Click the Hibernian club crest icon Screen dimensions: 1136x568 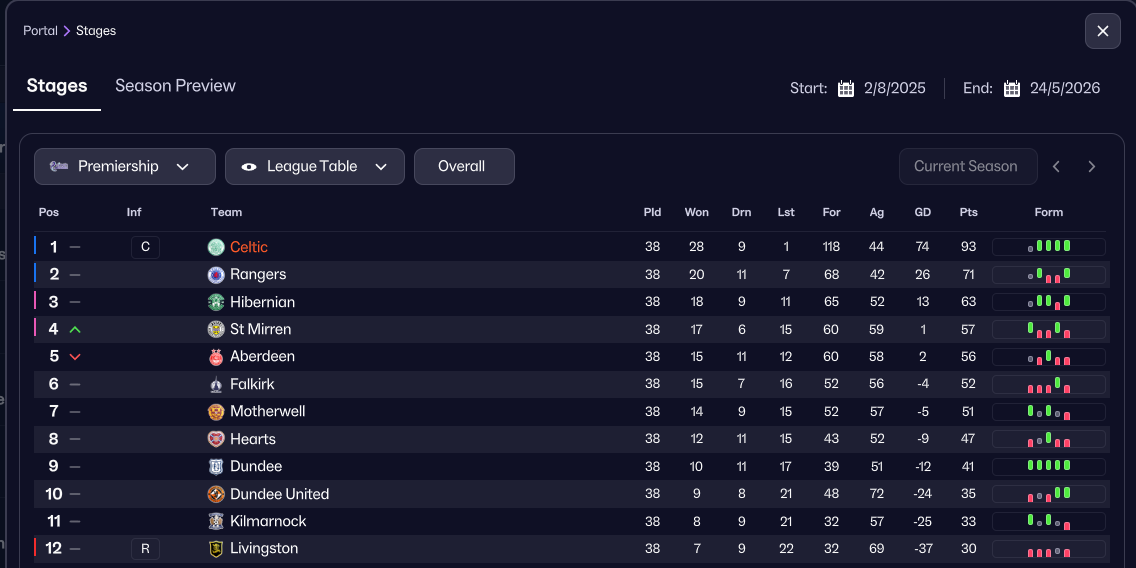[x=216, y=302]
